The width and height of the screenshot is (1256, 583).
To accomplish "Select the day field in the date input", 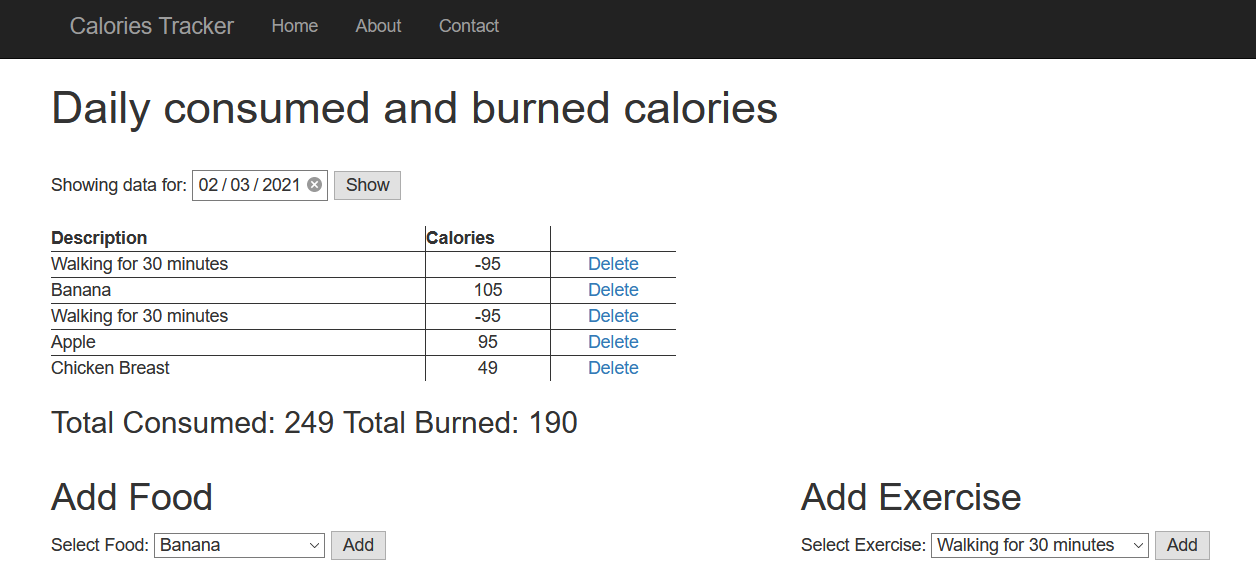I will (240, 185).
